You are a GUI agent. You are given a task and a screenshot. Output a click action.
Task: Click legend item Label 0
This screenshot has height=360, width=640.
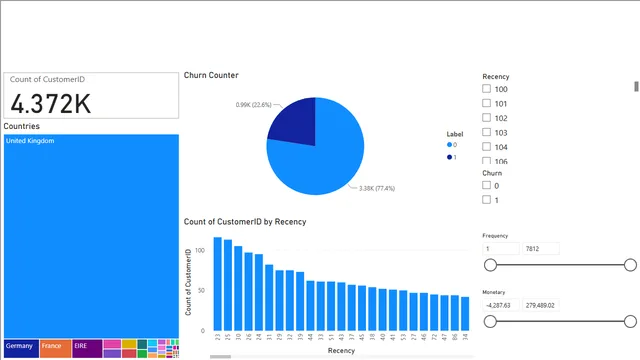pos(452,145)
